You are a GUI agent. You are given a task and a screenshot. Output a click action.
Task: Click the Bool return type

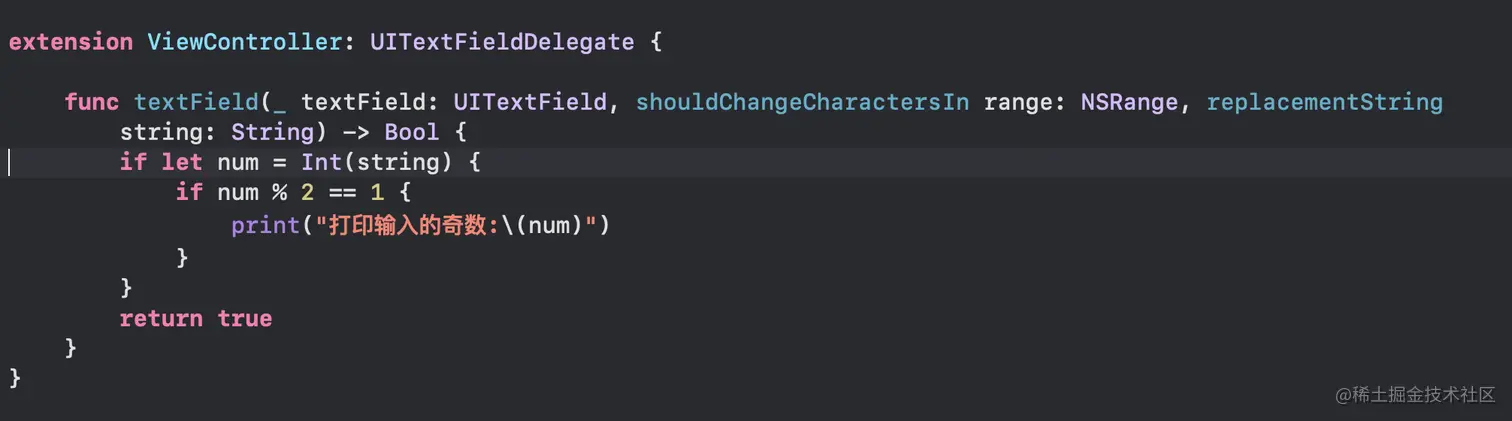point(412,132)
